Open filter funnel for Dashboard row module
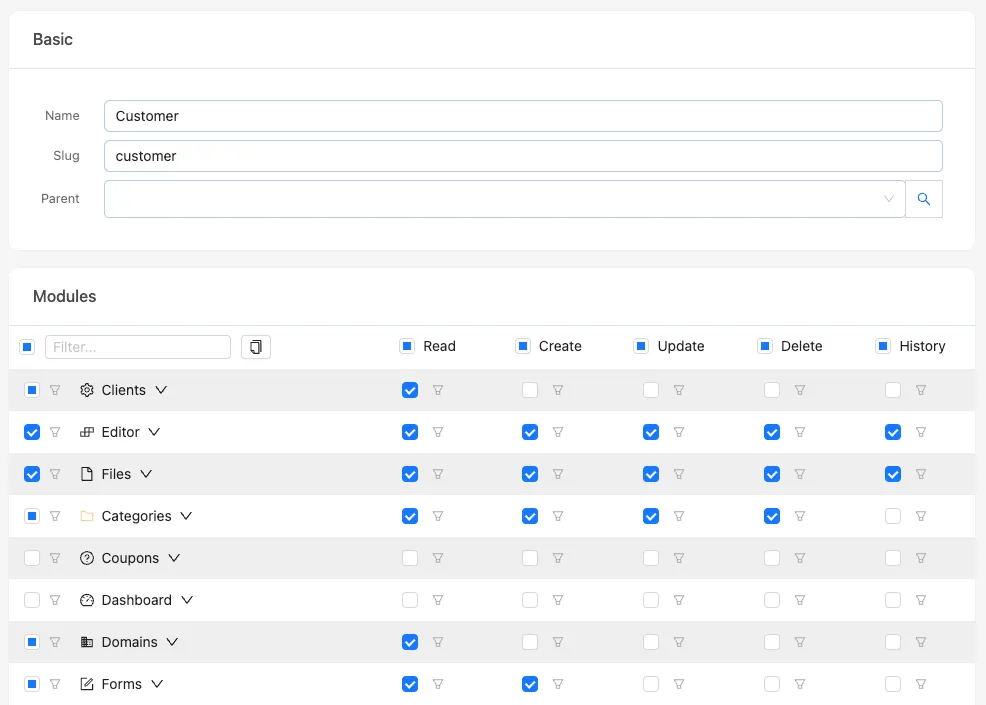The width and height of the screenshot is (986, 705). click(x=55, y=600)
